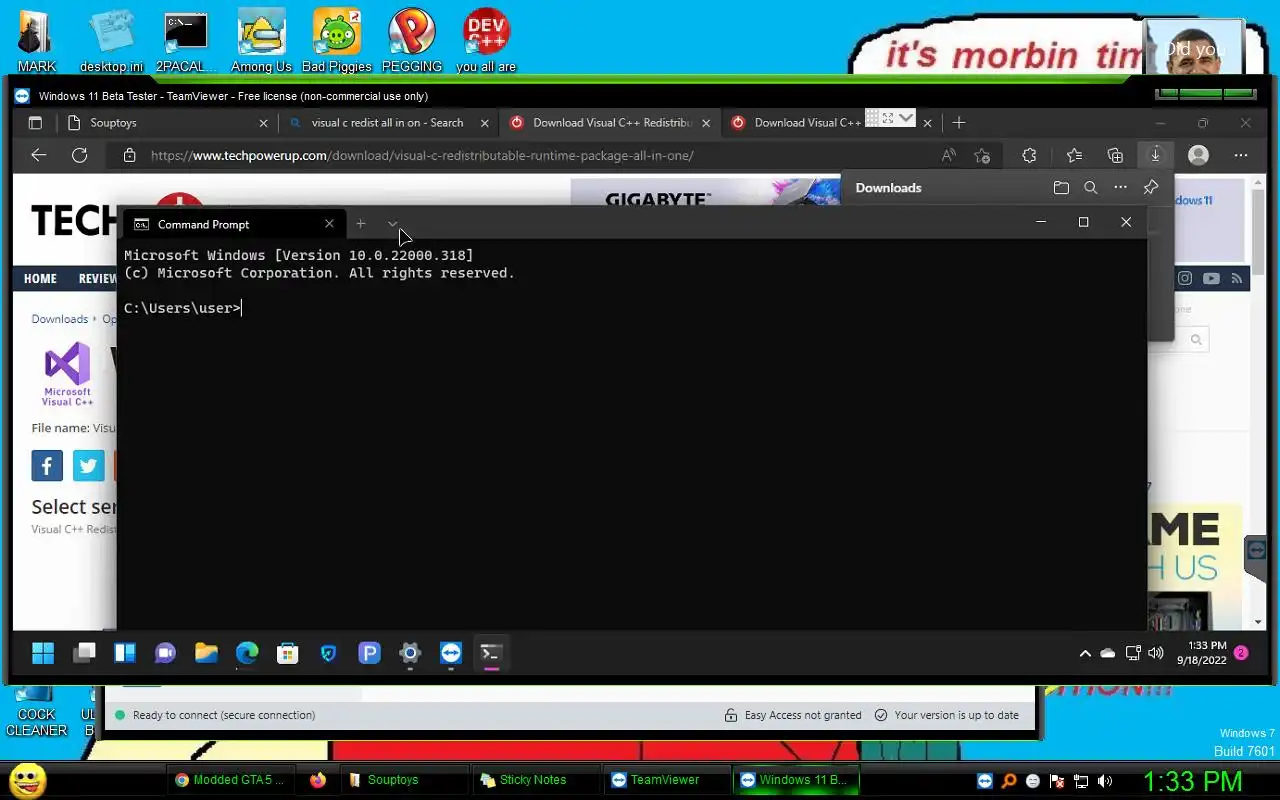This screenshot has height=800, width=1280.
Task: Click the YouTube icon on TechPowerUp page
Action: [x=1211, y=278]
